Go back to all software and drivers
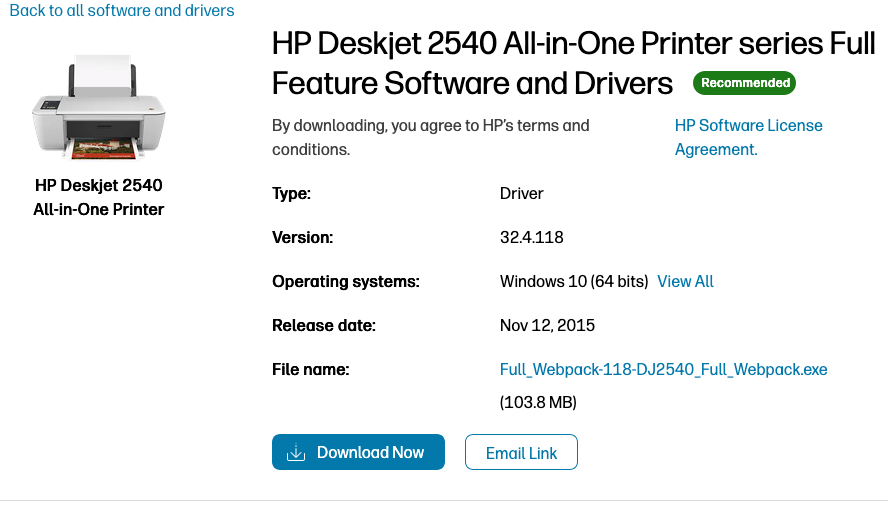The height and width of the screenshot is (505, 888). pos(122,11)
